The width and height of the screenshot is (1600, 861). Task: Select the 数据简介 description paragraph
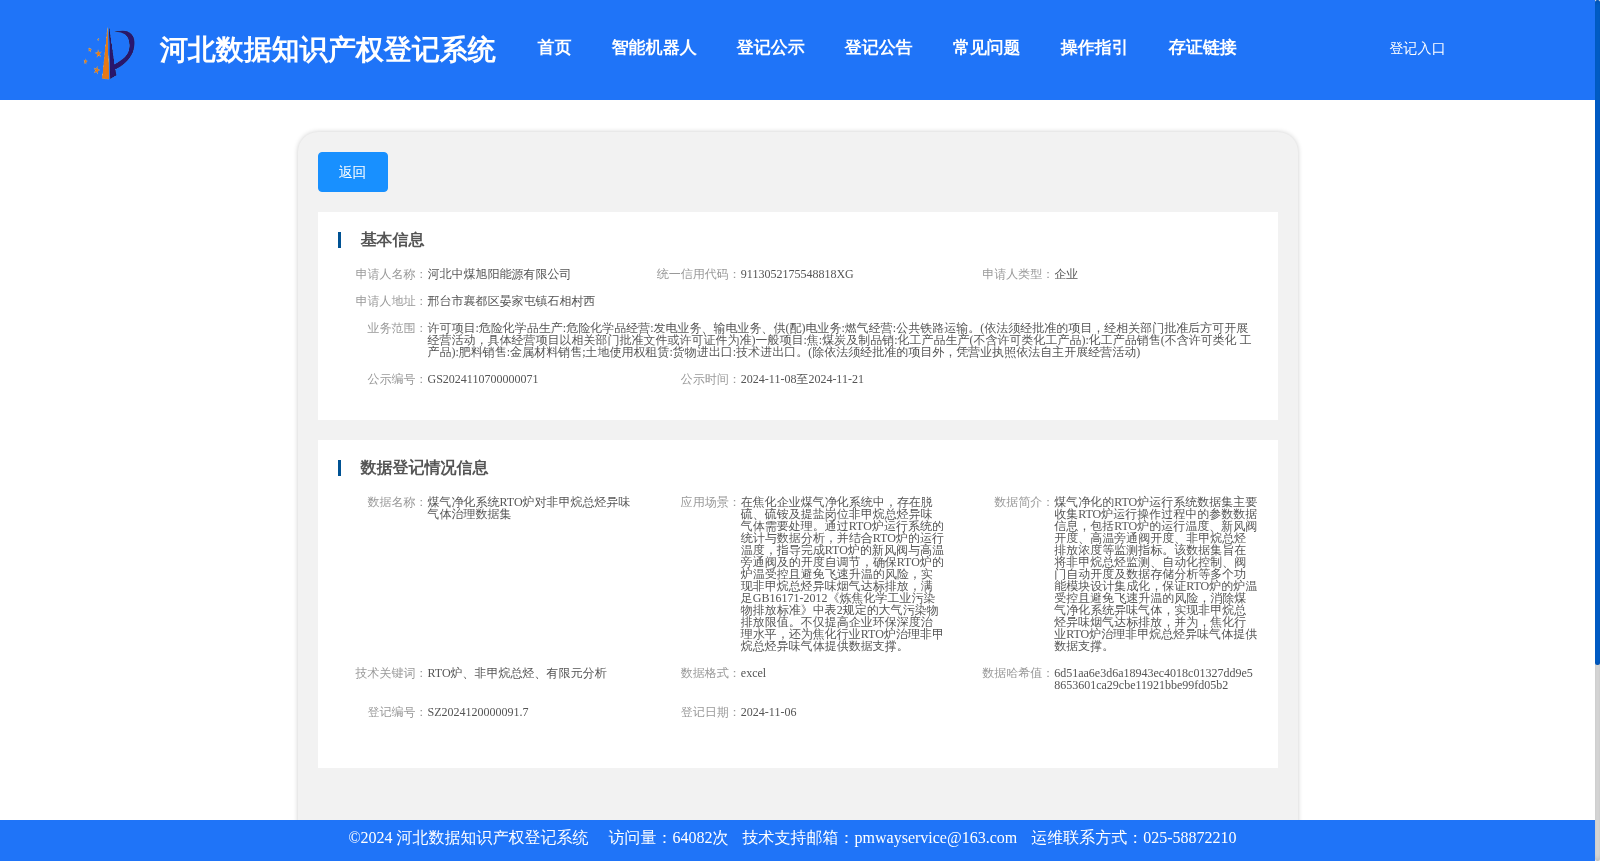(1156, 574)
